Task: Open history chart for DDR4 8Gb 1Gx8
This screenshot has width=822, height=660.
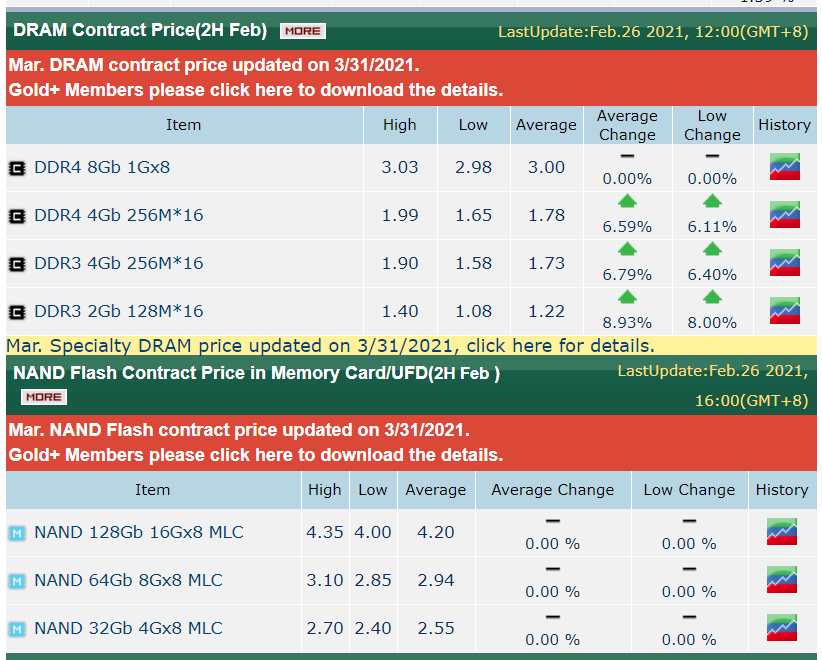Action: click(x=784, y=167)
